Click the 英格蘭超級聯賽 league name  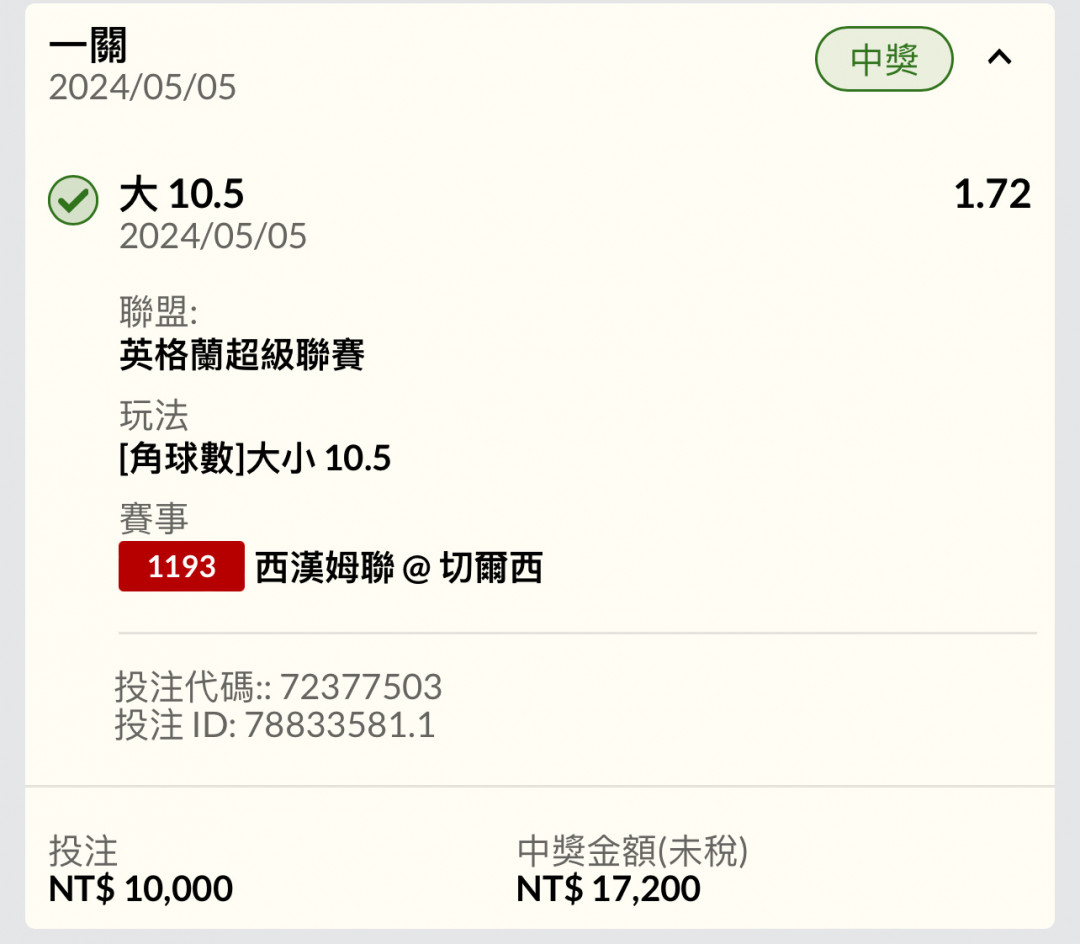pos(242,355)
